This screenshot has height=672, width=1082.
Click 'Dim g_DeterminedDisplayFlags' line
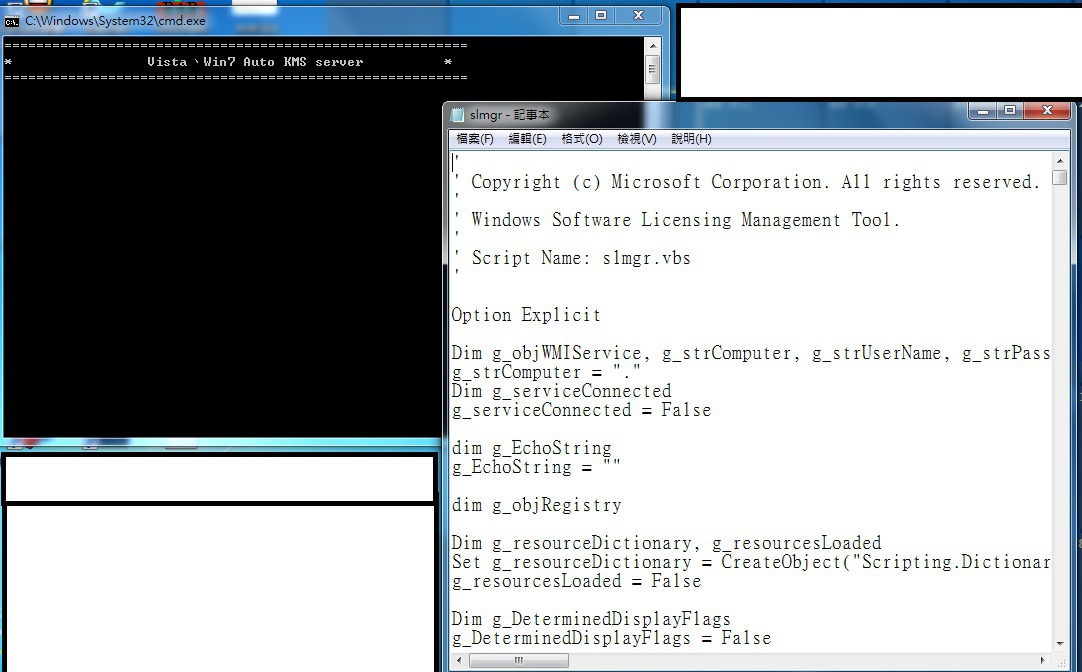coord(591,620)
